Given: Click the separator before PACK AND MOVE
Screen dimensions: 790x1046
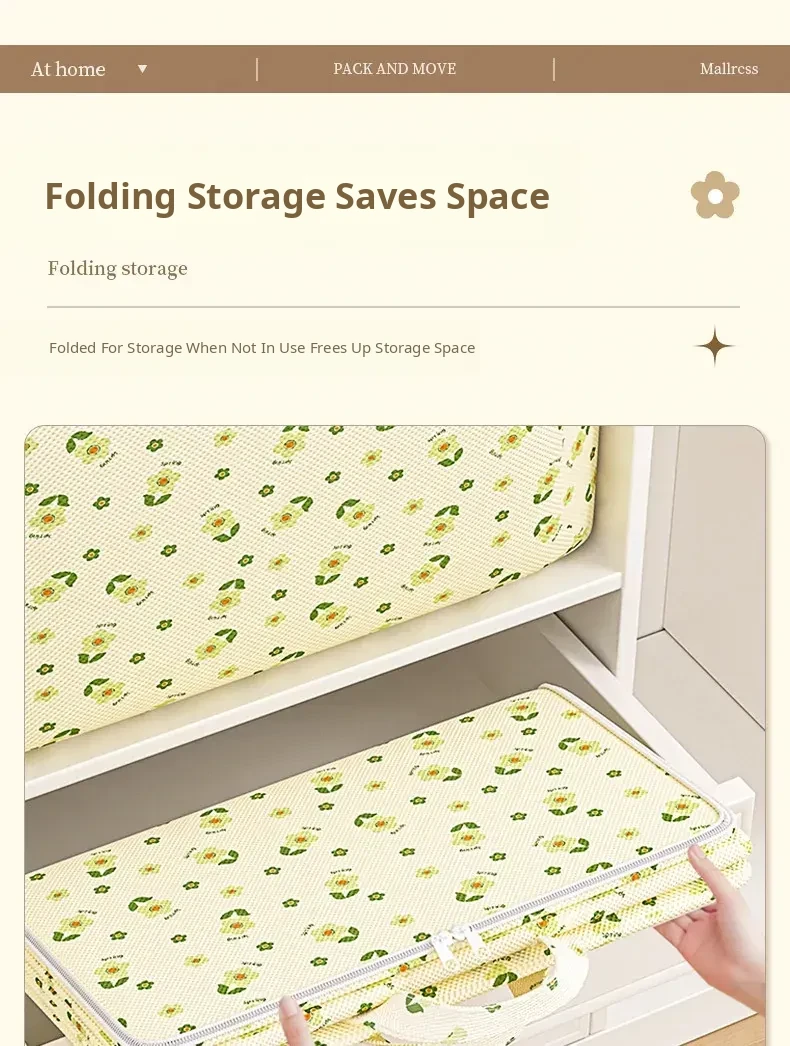Looking at the screenshot, I should 257,69.
